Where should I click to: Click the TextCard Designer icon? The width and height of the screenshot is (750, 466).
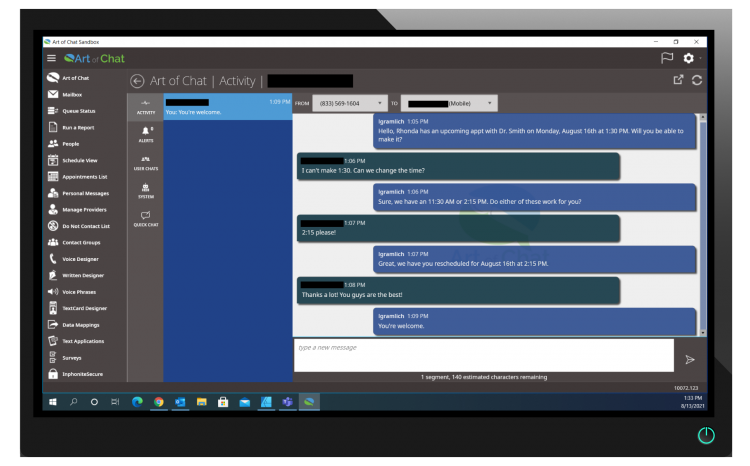coord(53,308)
